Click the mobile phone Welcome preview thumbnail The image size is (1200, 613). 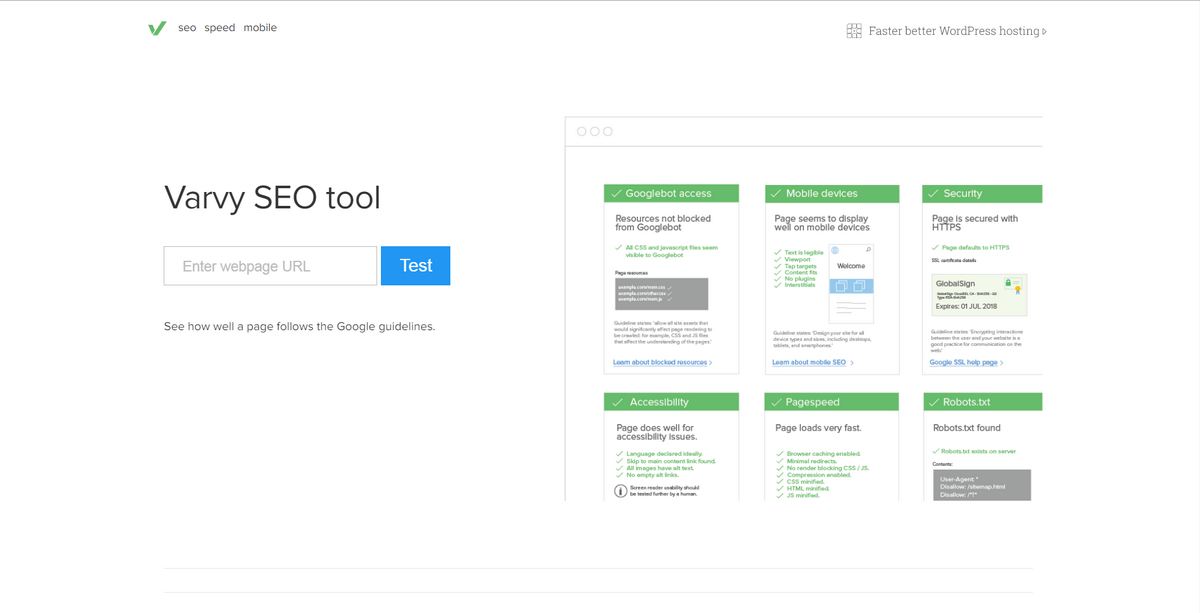click(x=852, y=283)
